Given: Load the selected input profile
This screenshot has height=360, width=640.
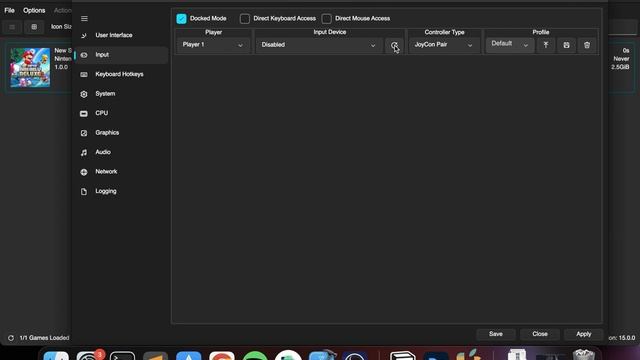Looking at the screenshot, I should point(546,45).
